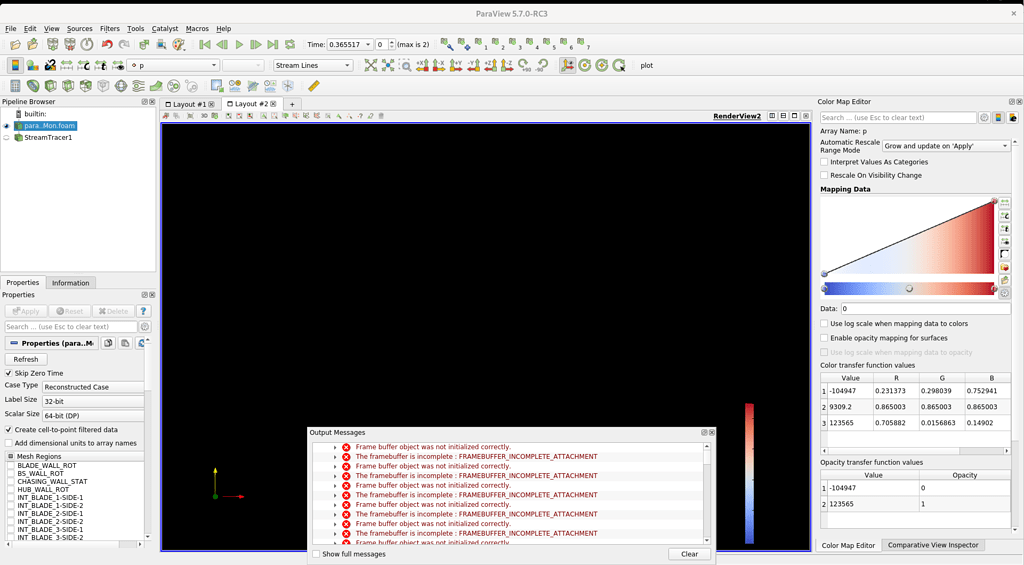Image resolution: width=1024 pixels, height=565 pixels.
Task: Open the Label Size 32-bit dropdown
Action: point(93,401)
